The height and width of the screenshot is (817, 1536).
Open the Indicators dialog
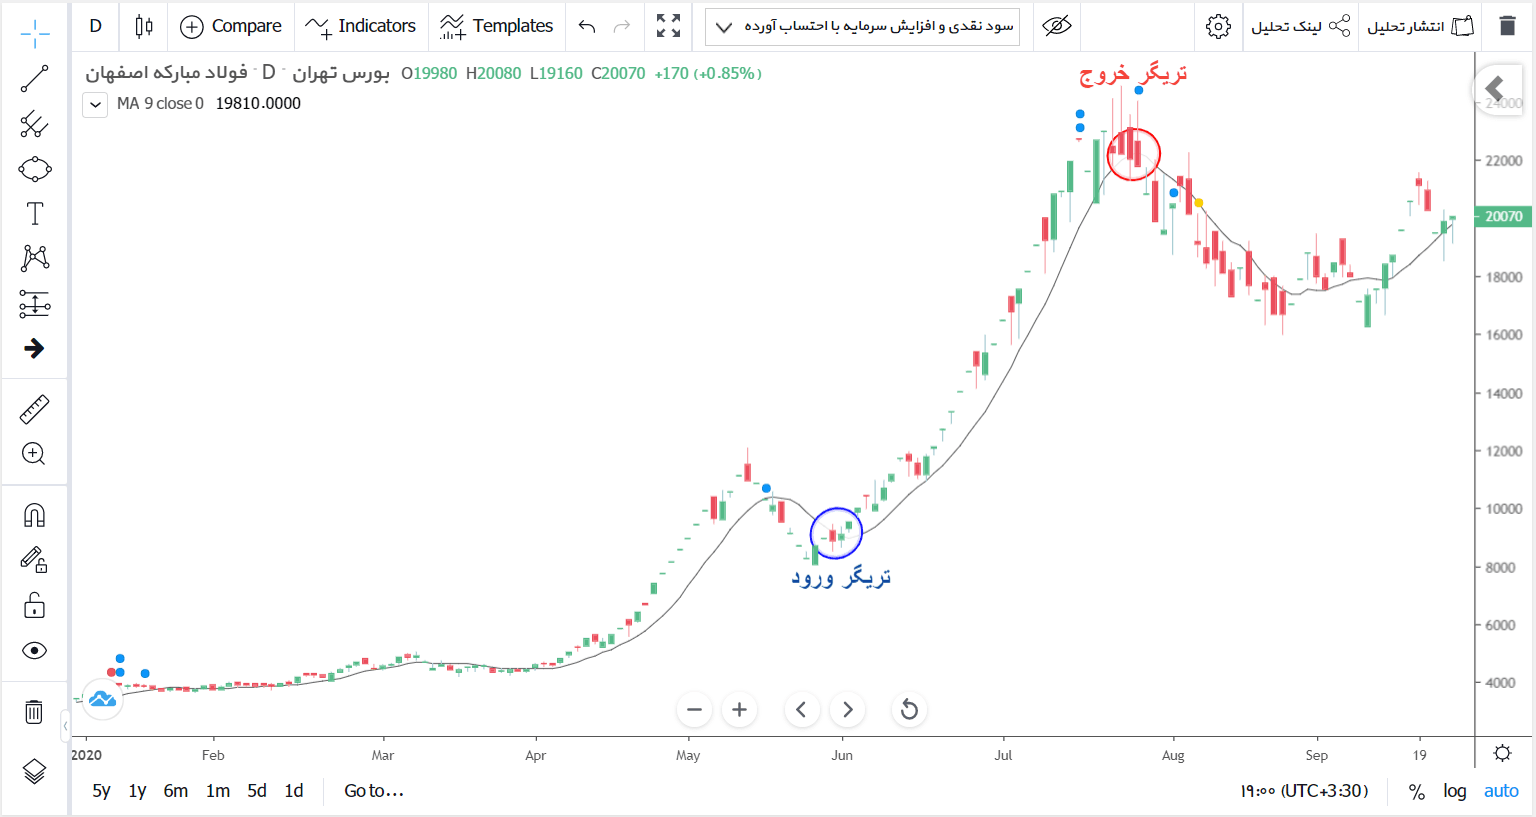coord(361,26)
